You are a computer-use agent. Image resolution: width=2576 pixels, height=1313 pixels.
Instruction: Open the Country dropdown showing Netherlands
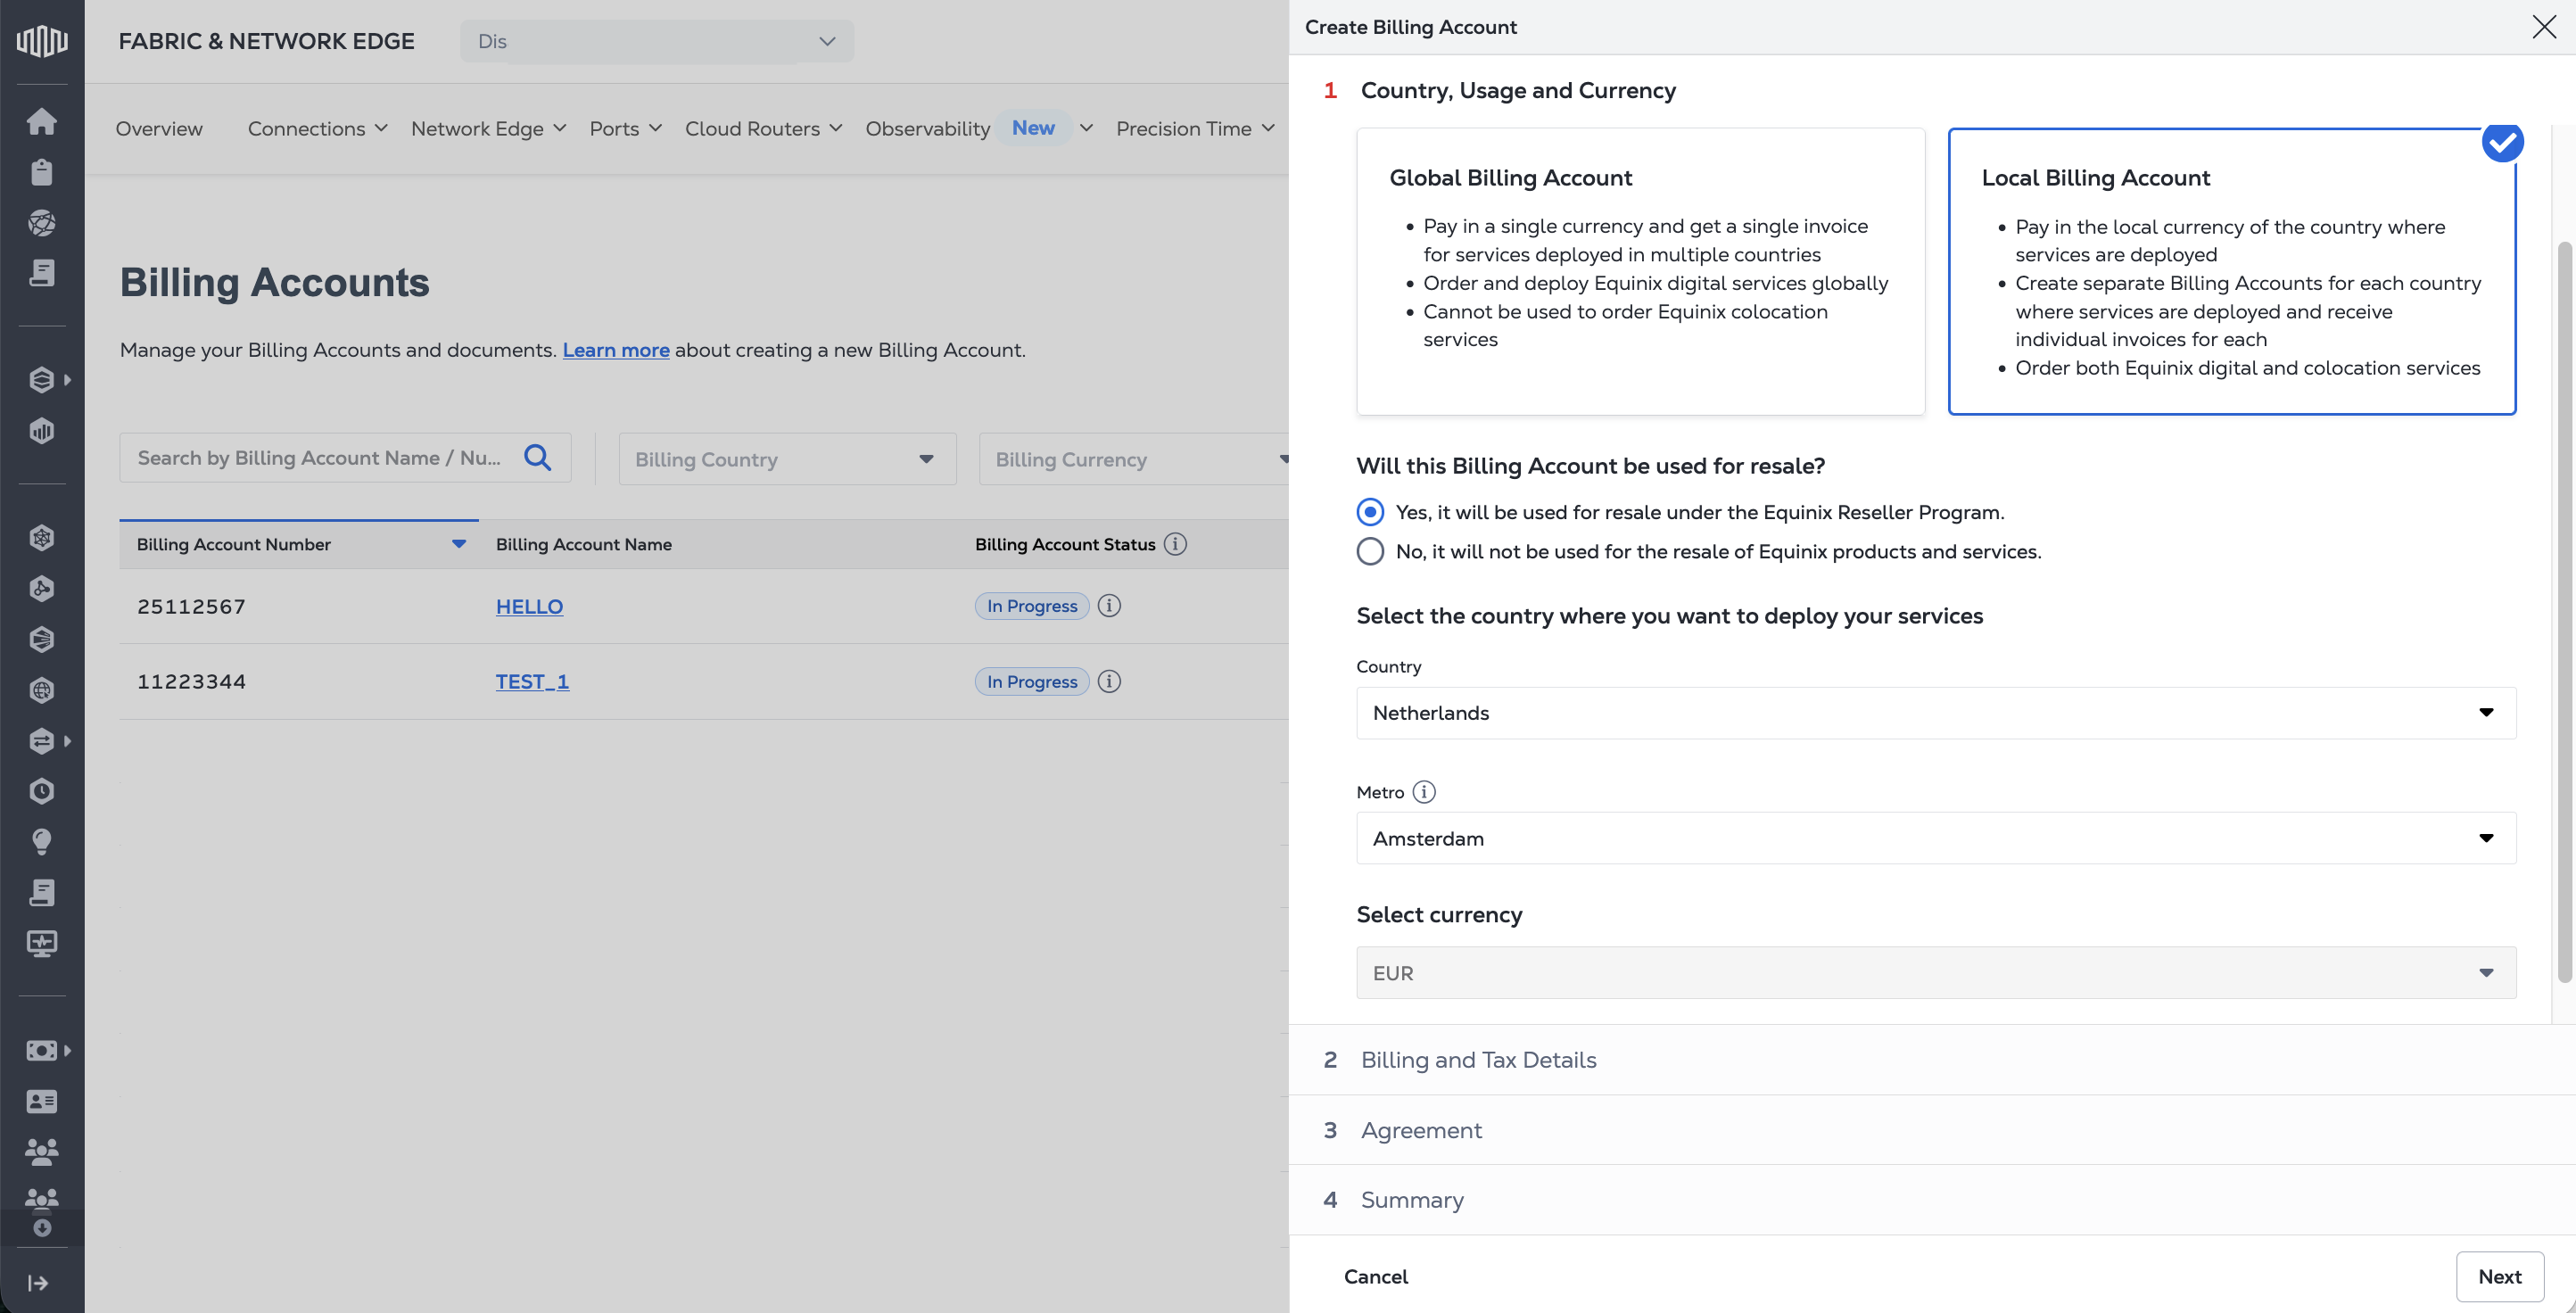[1935, 713]
